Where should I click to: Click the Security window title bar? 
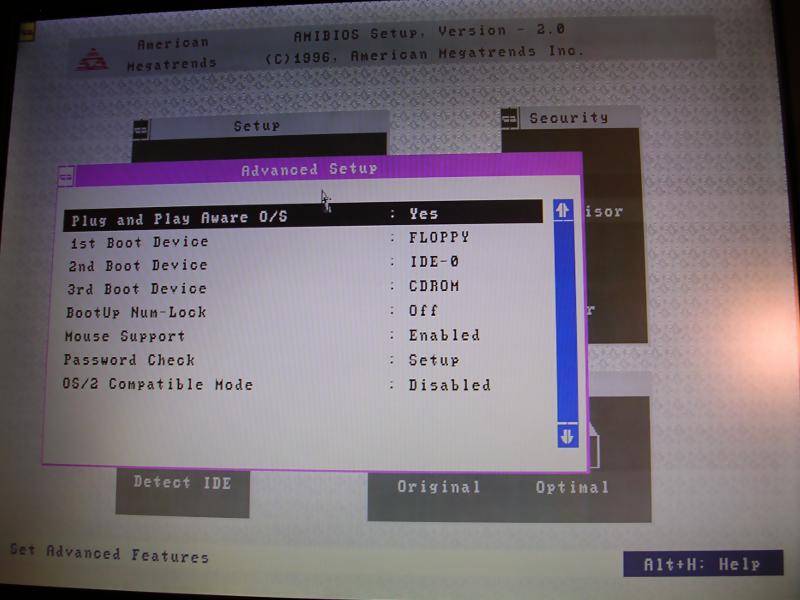pos(579,118)
